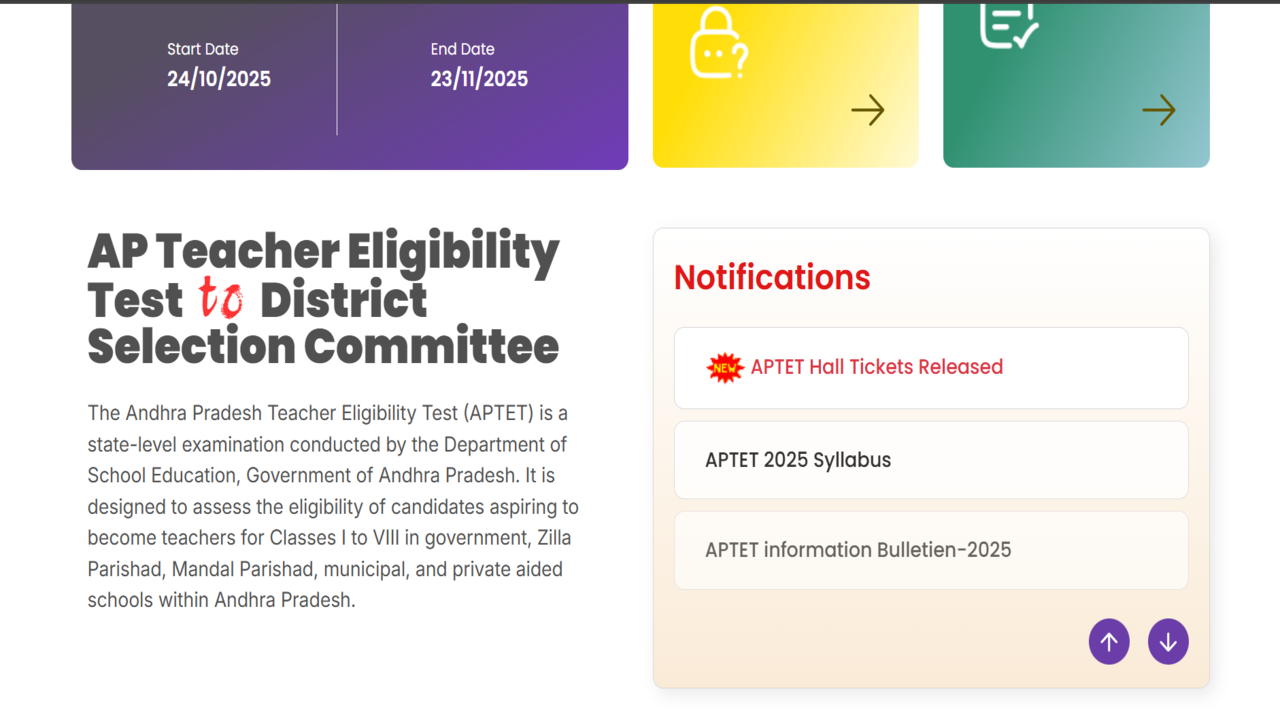Click the red NEW starburst badge
Viewport: 1280px width, 720px height.
click(725, 368)
